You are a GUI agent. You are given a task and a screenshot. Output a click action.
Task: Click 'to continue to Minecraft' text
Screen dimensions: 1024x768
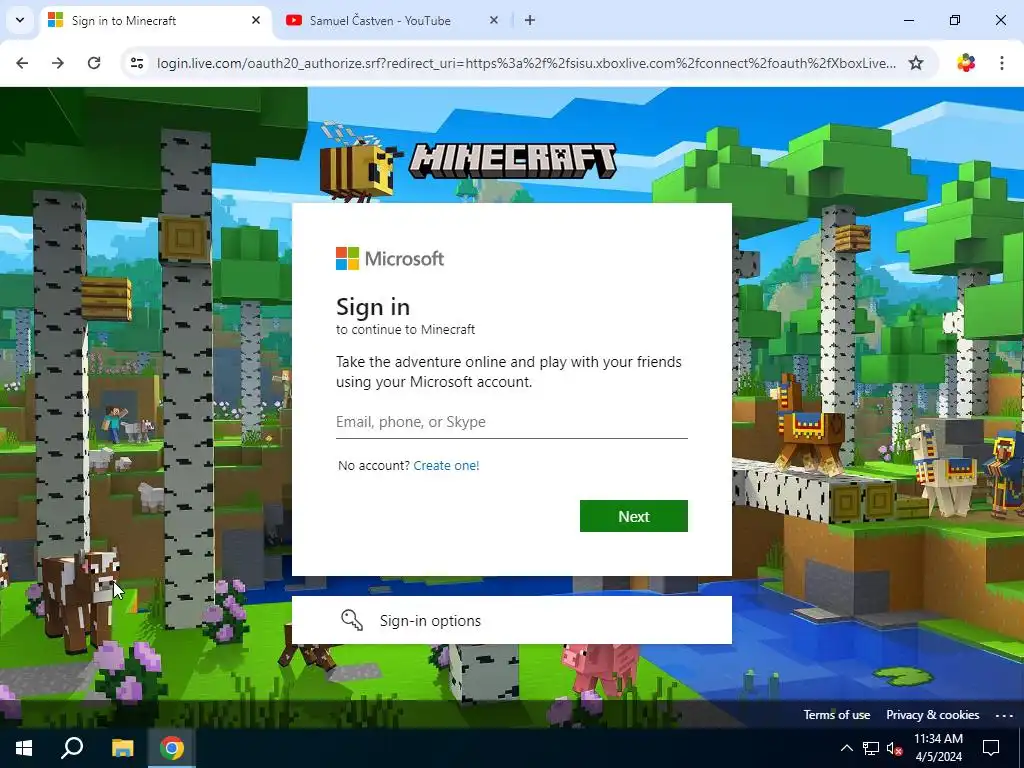[406, 330]
